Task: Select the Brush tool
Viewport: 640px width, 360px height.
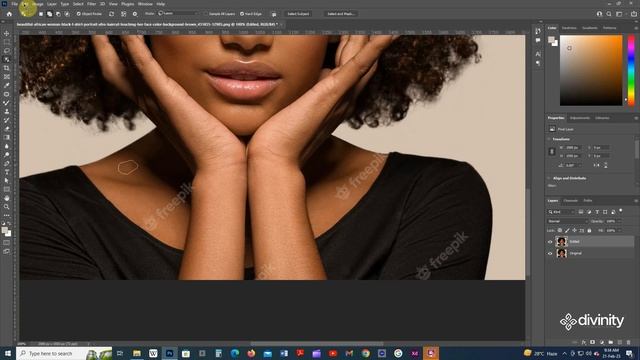Action: click(7, 103)
